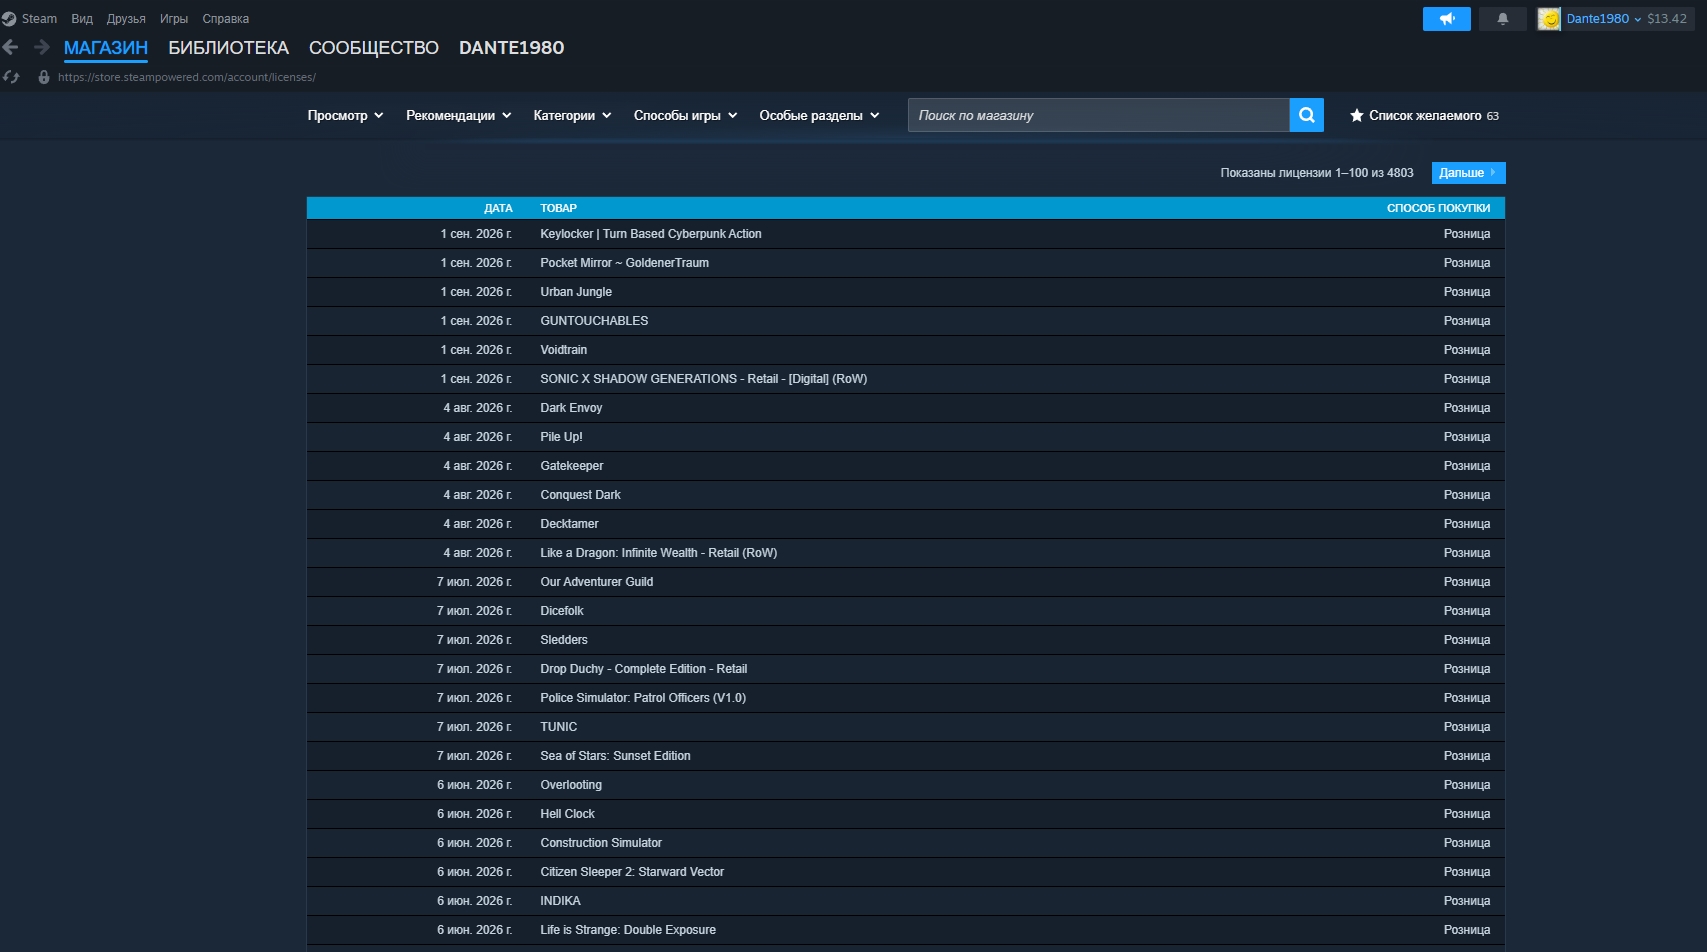Reload page with the refresh icon
This screenshot has height=952, width=1707.
(x=11, y=77)
